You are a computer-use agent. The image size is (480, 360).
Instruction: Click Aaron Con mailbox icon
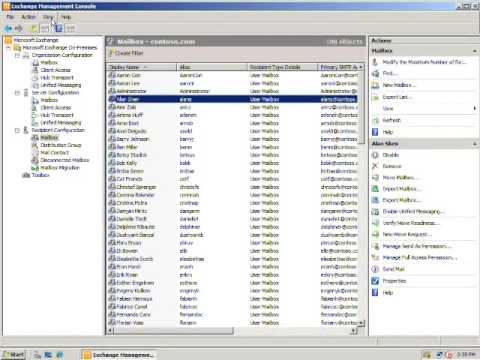coord(112,75)
